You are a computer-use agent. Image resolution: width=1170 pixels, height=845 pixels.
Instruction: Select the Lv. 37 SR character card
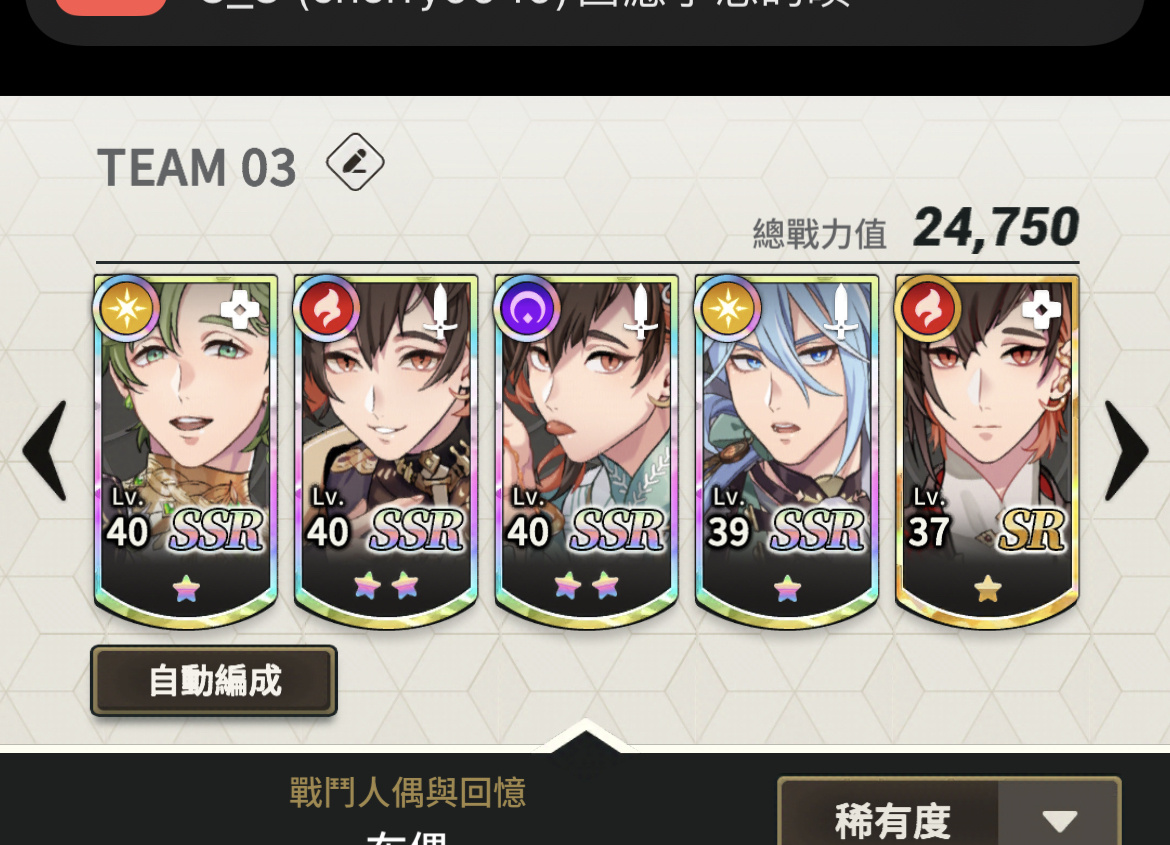[x=986, y=451]
